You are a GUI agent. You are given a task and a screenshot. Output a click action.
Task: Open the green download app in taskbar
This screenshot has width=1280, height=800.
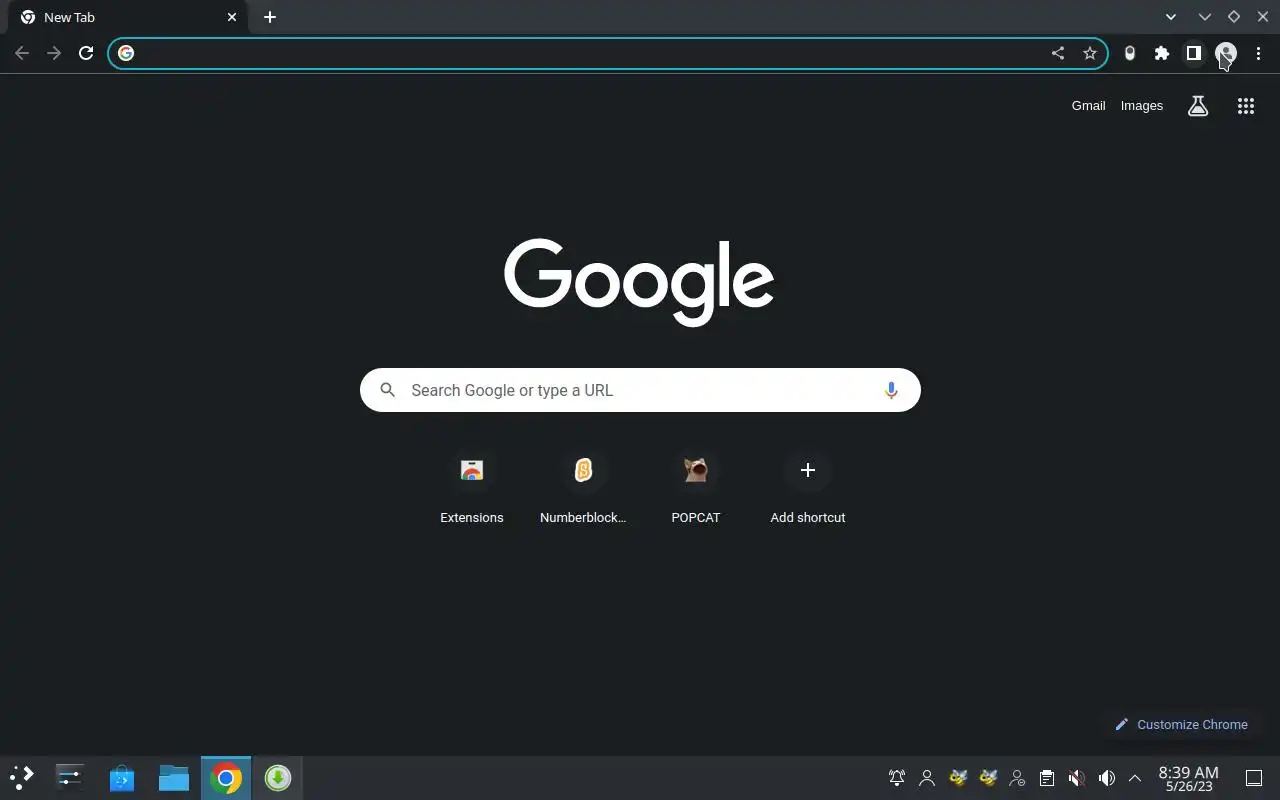click(x=278, y=778)
